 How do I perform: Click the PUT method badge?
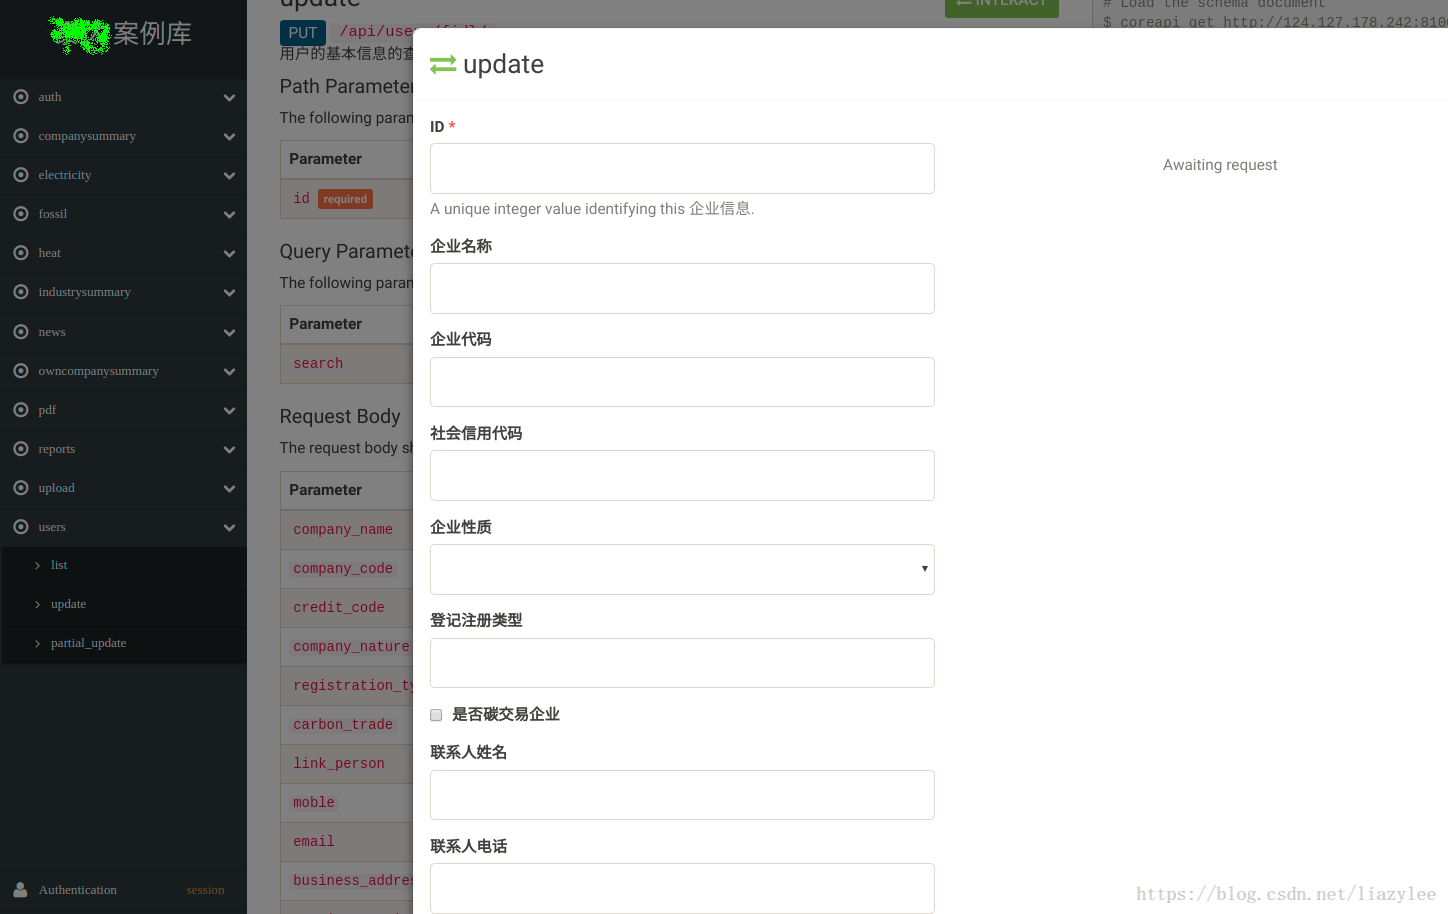tap(303, 33)
